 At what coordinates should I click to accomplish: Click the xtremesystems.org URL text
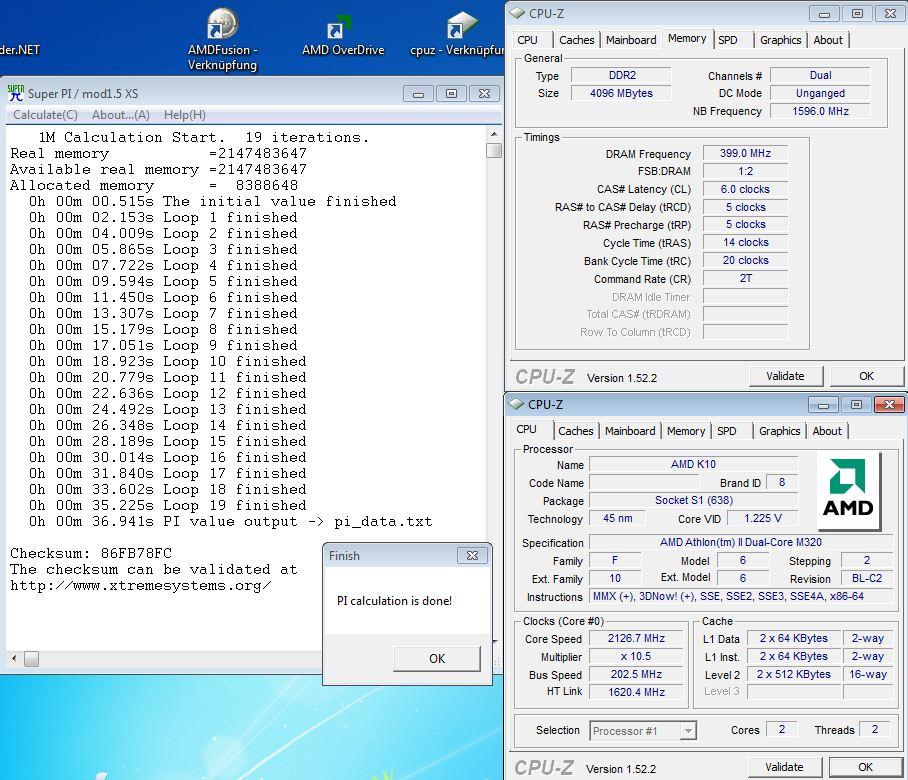tap(140, 585)
